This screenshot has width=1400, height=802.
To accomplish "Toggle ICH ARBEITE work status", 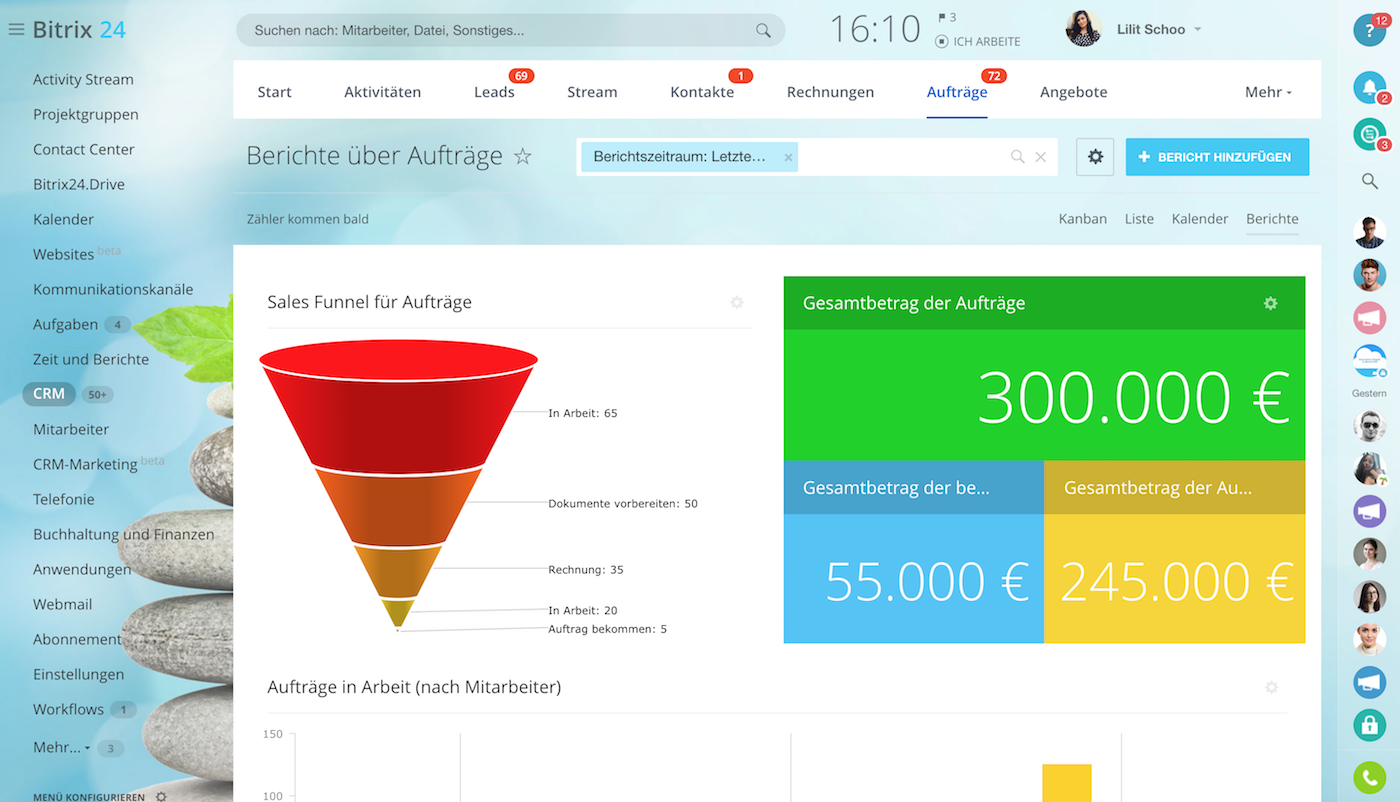I will point(978,42).
